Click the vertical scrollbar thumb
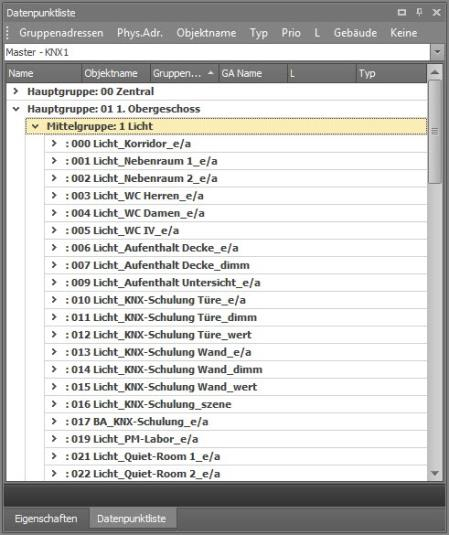 pyautogui.click(x=435, y=132)
